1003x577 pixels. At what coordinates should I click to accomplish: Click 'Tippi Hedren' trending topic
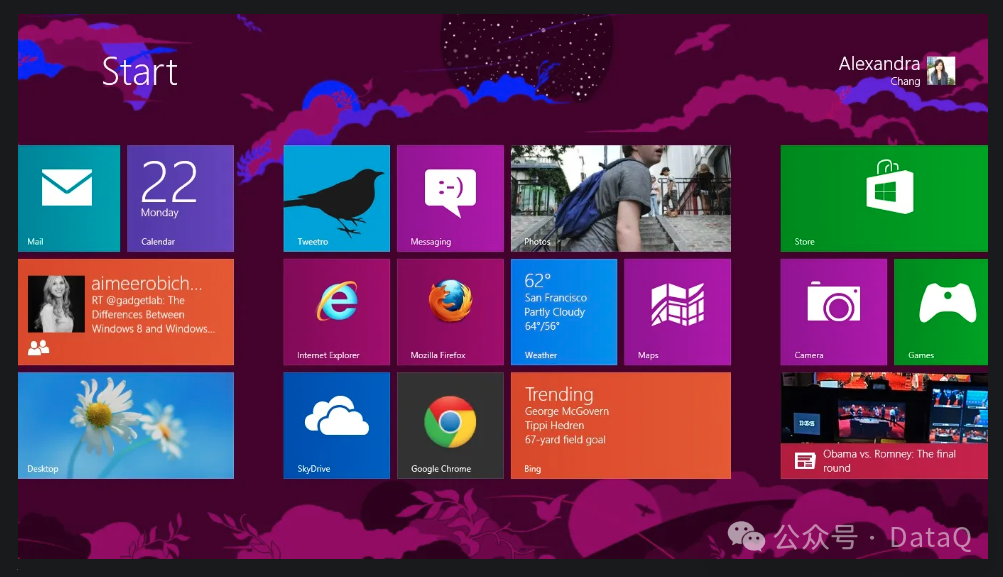(x=555, y=425)
